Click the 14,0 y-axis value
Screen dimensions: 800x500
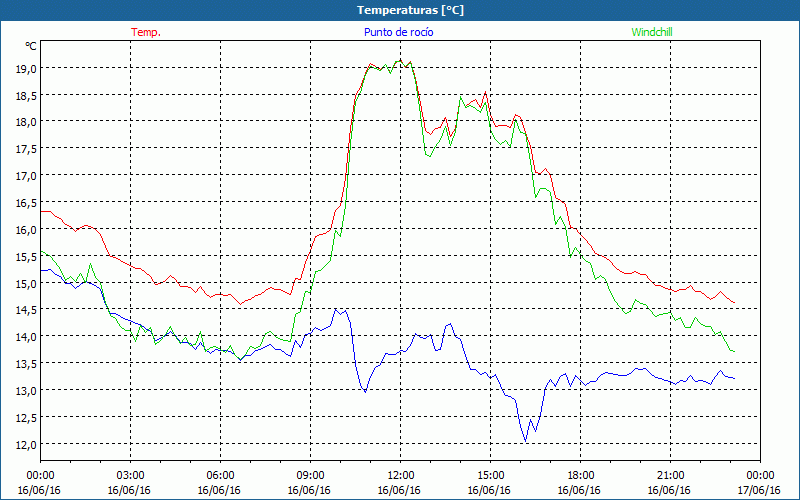[26, 336]
